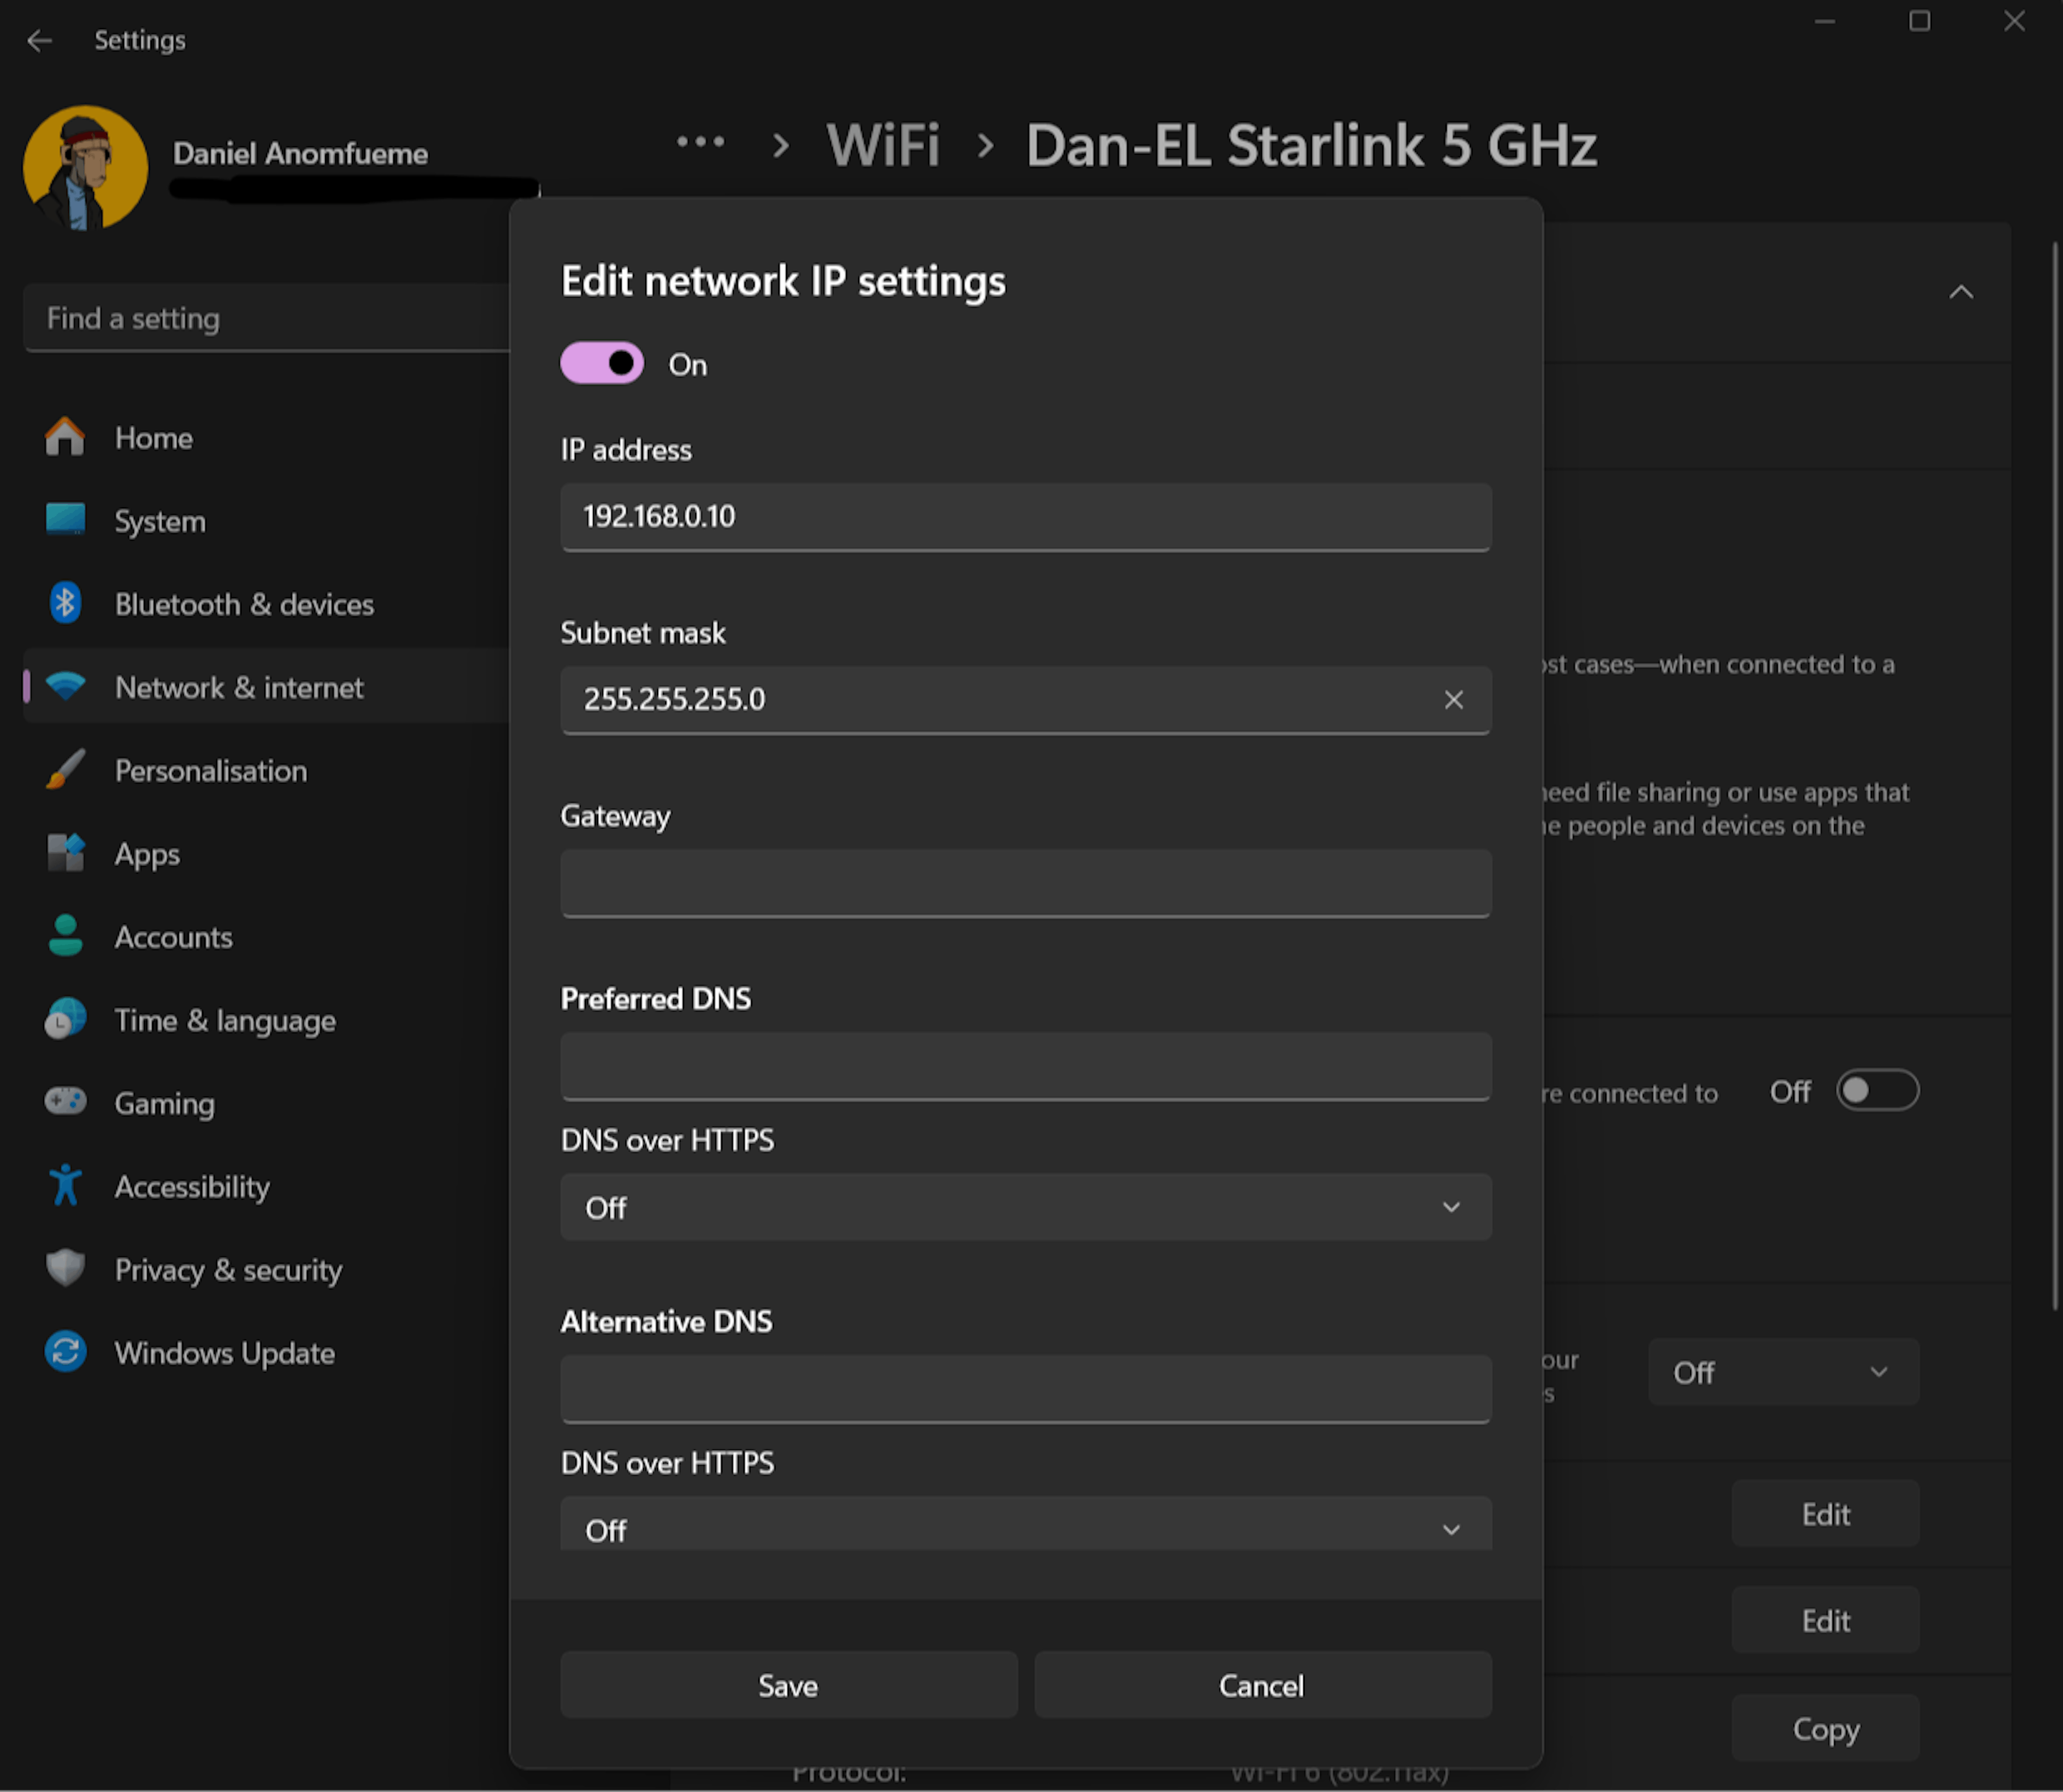Collapse the network properties section chevron
This screenshot has width=2063, height=1792.
[x=1960, y=293]
